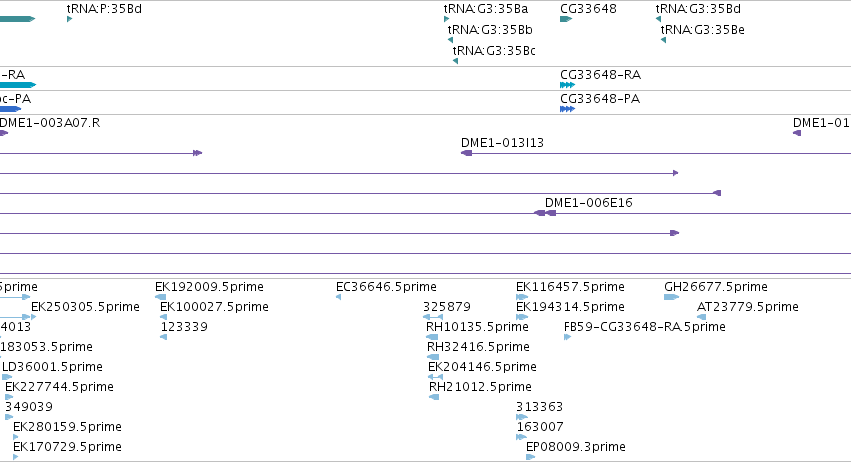Select the DME1-013I13 clone end arrow
This screenshot has height=462, width=851.
tap(466, 153)
